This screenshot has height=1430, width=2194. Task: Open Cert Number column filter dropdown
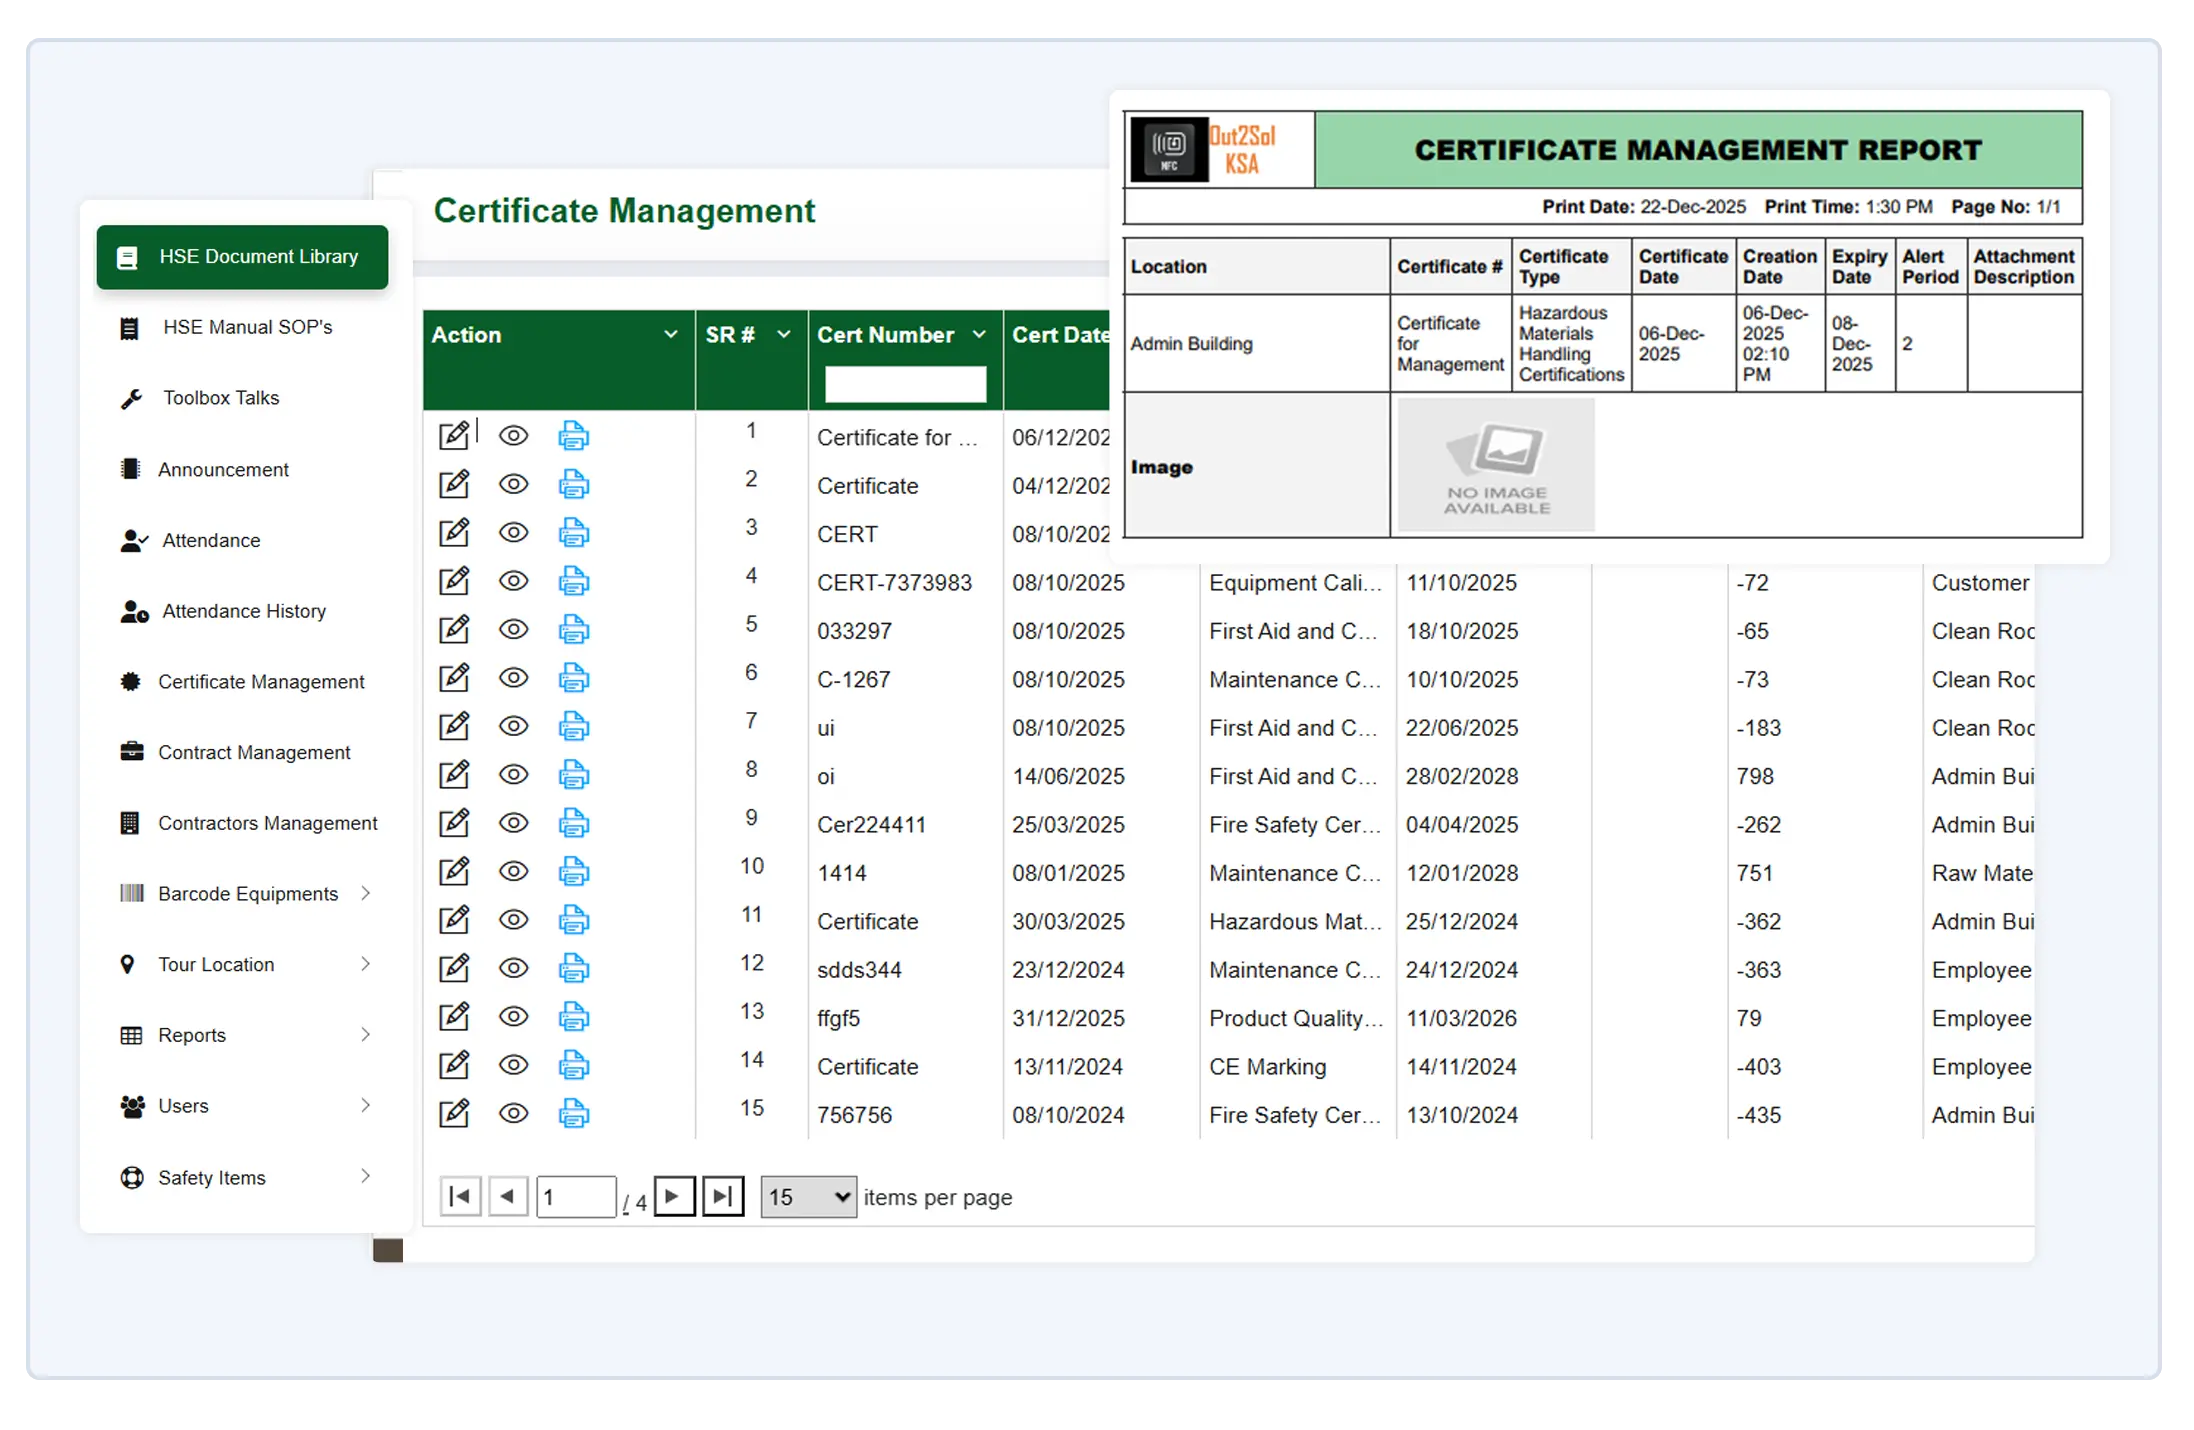(x=979, y=335)
